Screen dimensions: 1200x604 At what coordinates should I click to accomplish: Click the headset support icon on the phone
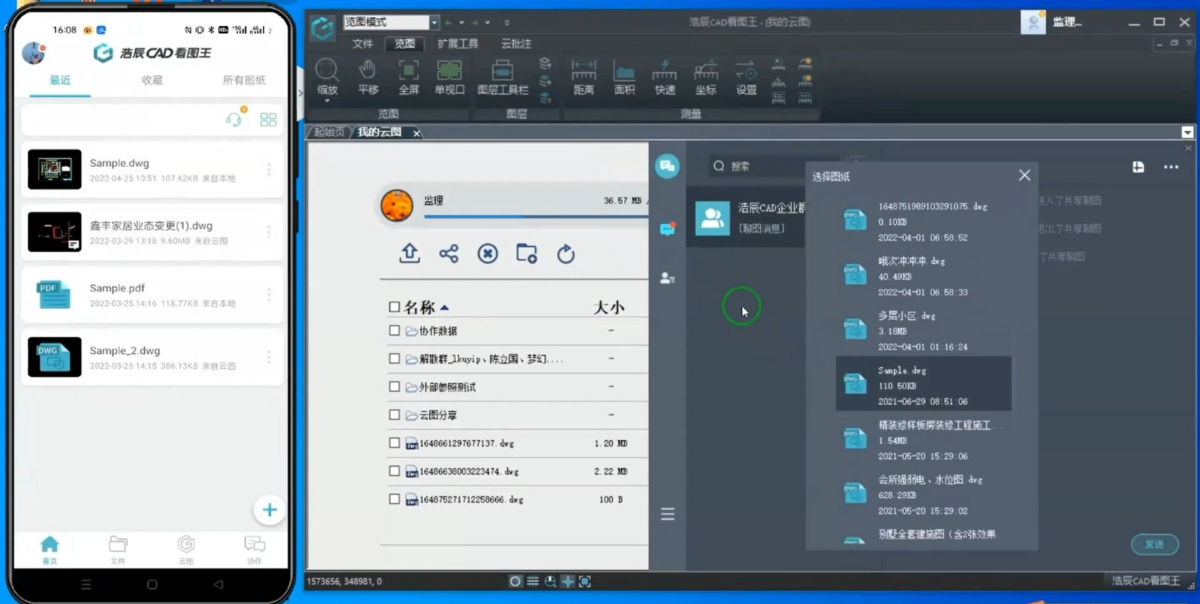tap(234, 119)
